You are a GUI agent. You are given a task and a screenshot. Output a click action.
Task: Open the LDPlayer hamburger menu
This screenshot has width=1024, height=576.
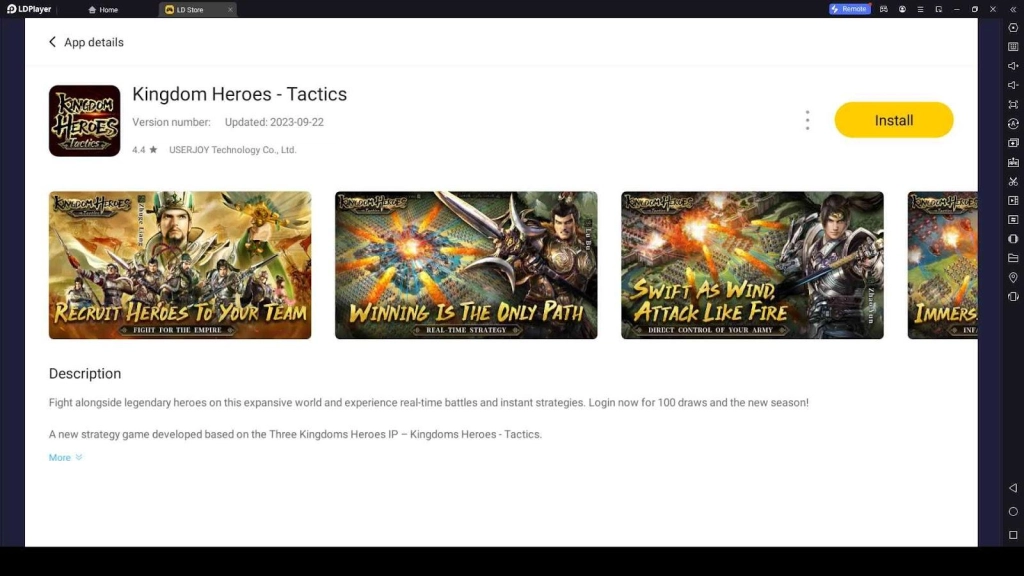tap(920, 9)
